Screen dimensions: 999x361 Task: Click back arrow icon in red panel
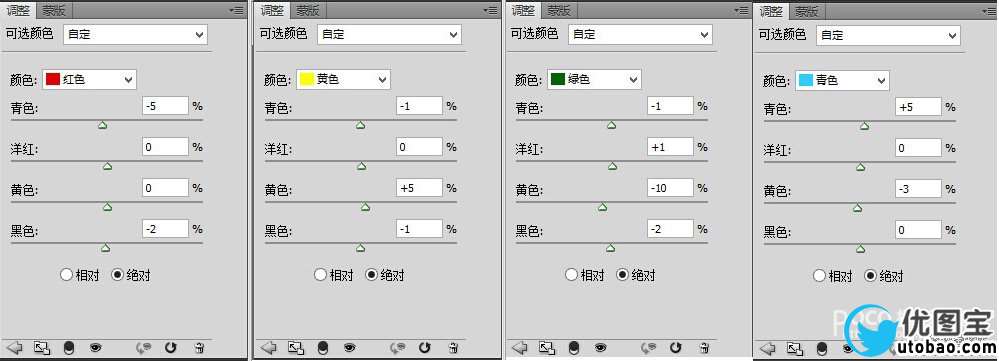pyautogui.click(x=15, y=348)
